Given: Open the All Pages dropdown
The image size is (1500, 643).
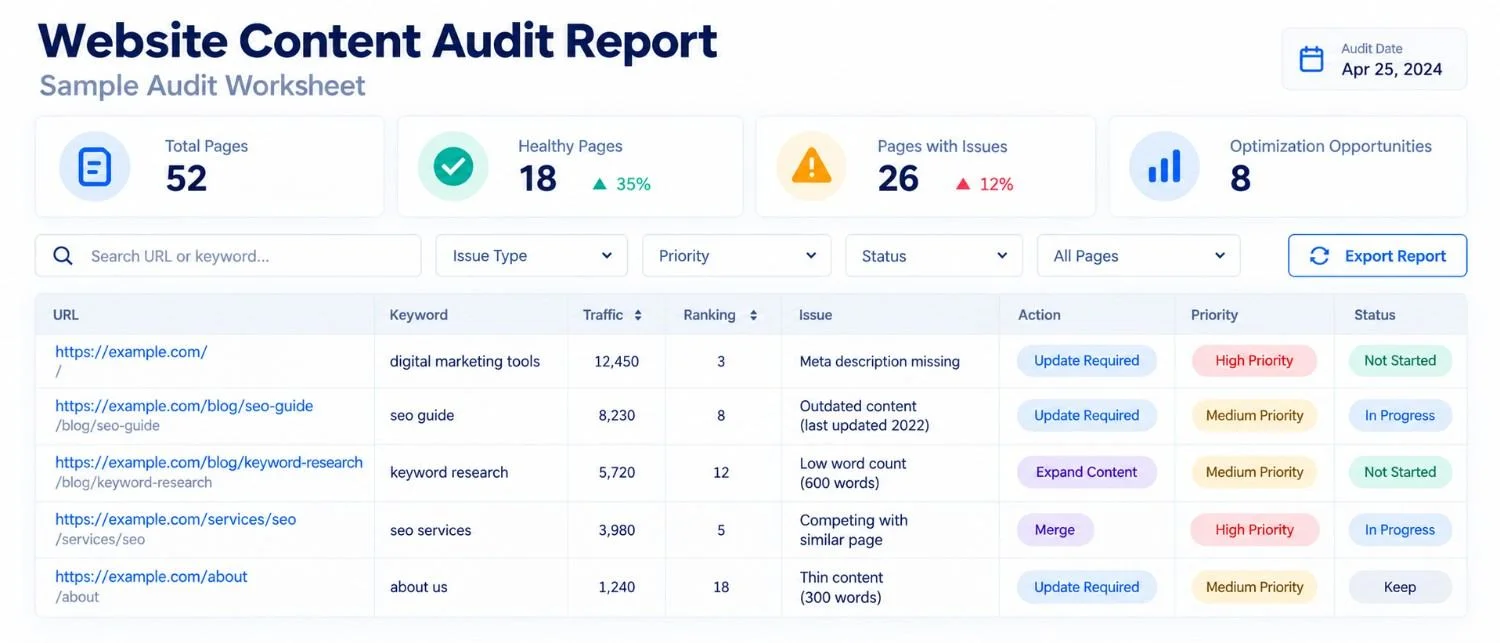Looking at the screenshot, I should 1138,256.
